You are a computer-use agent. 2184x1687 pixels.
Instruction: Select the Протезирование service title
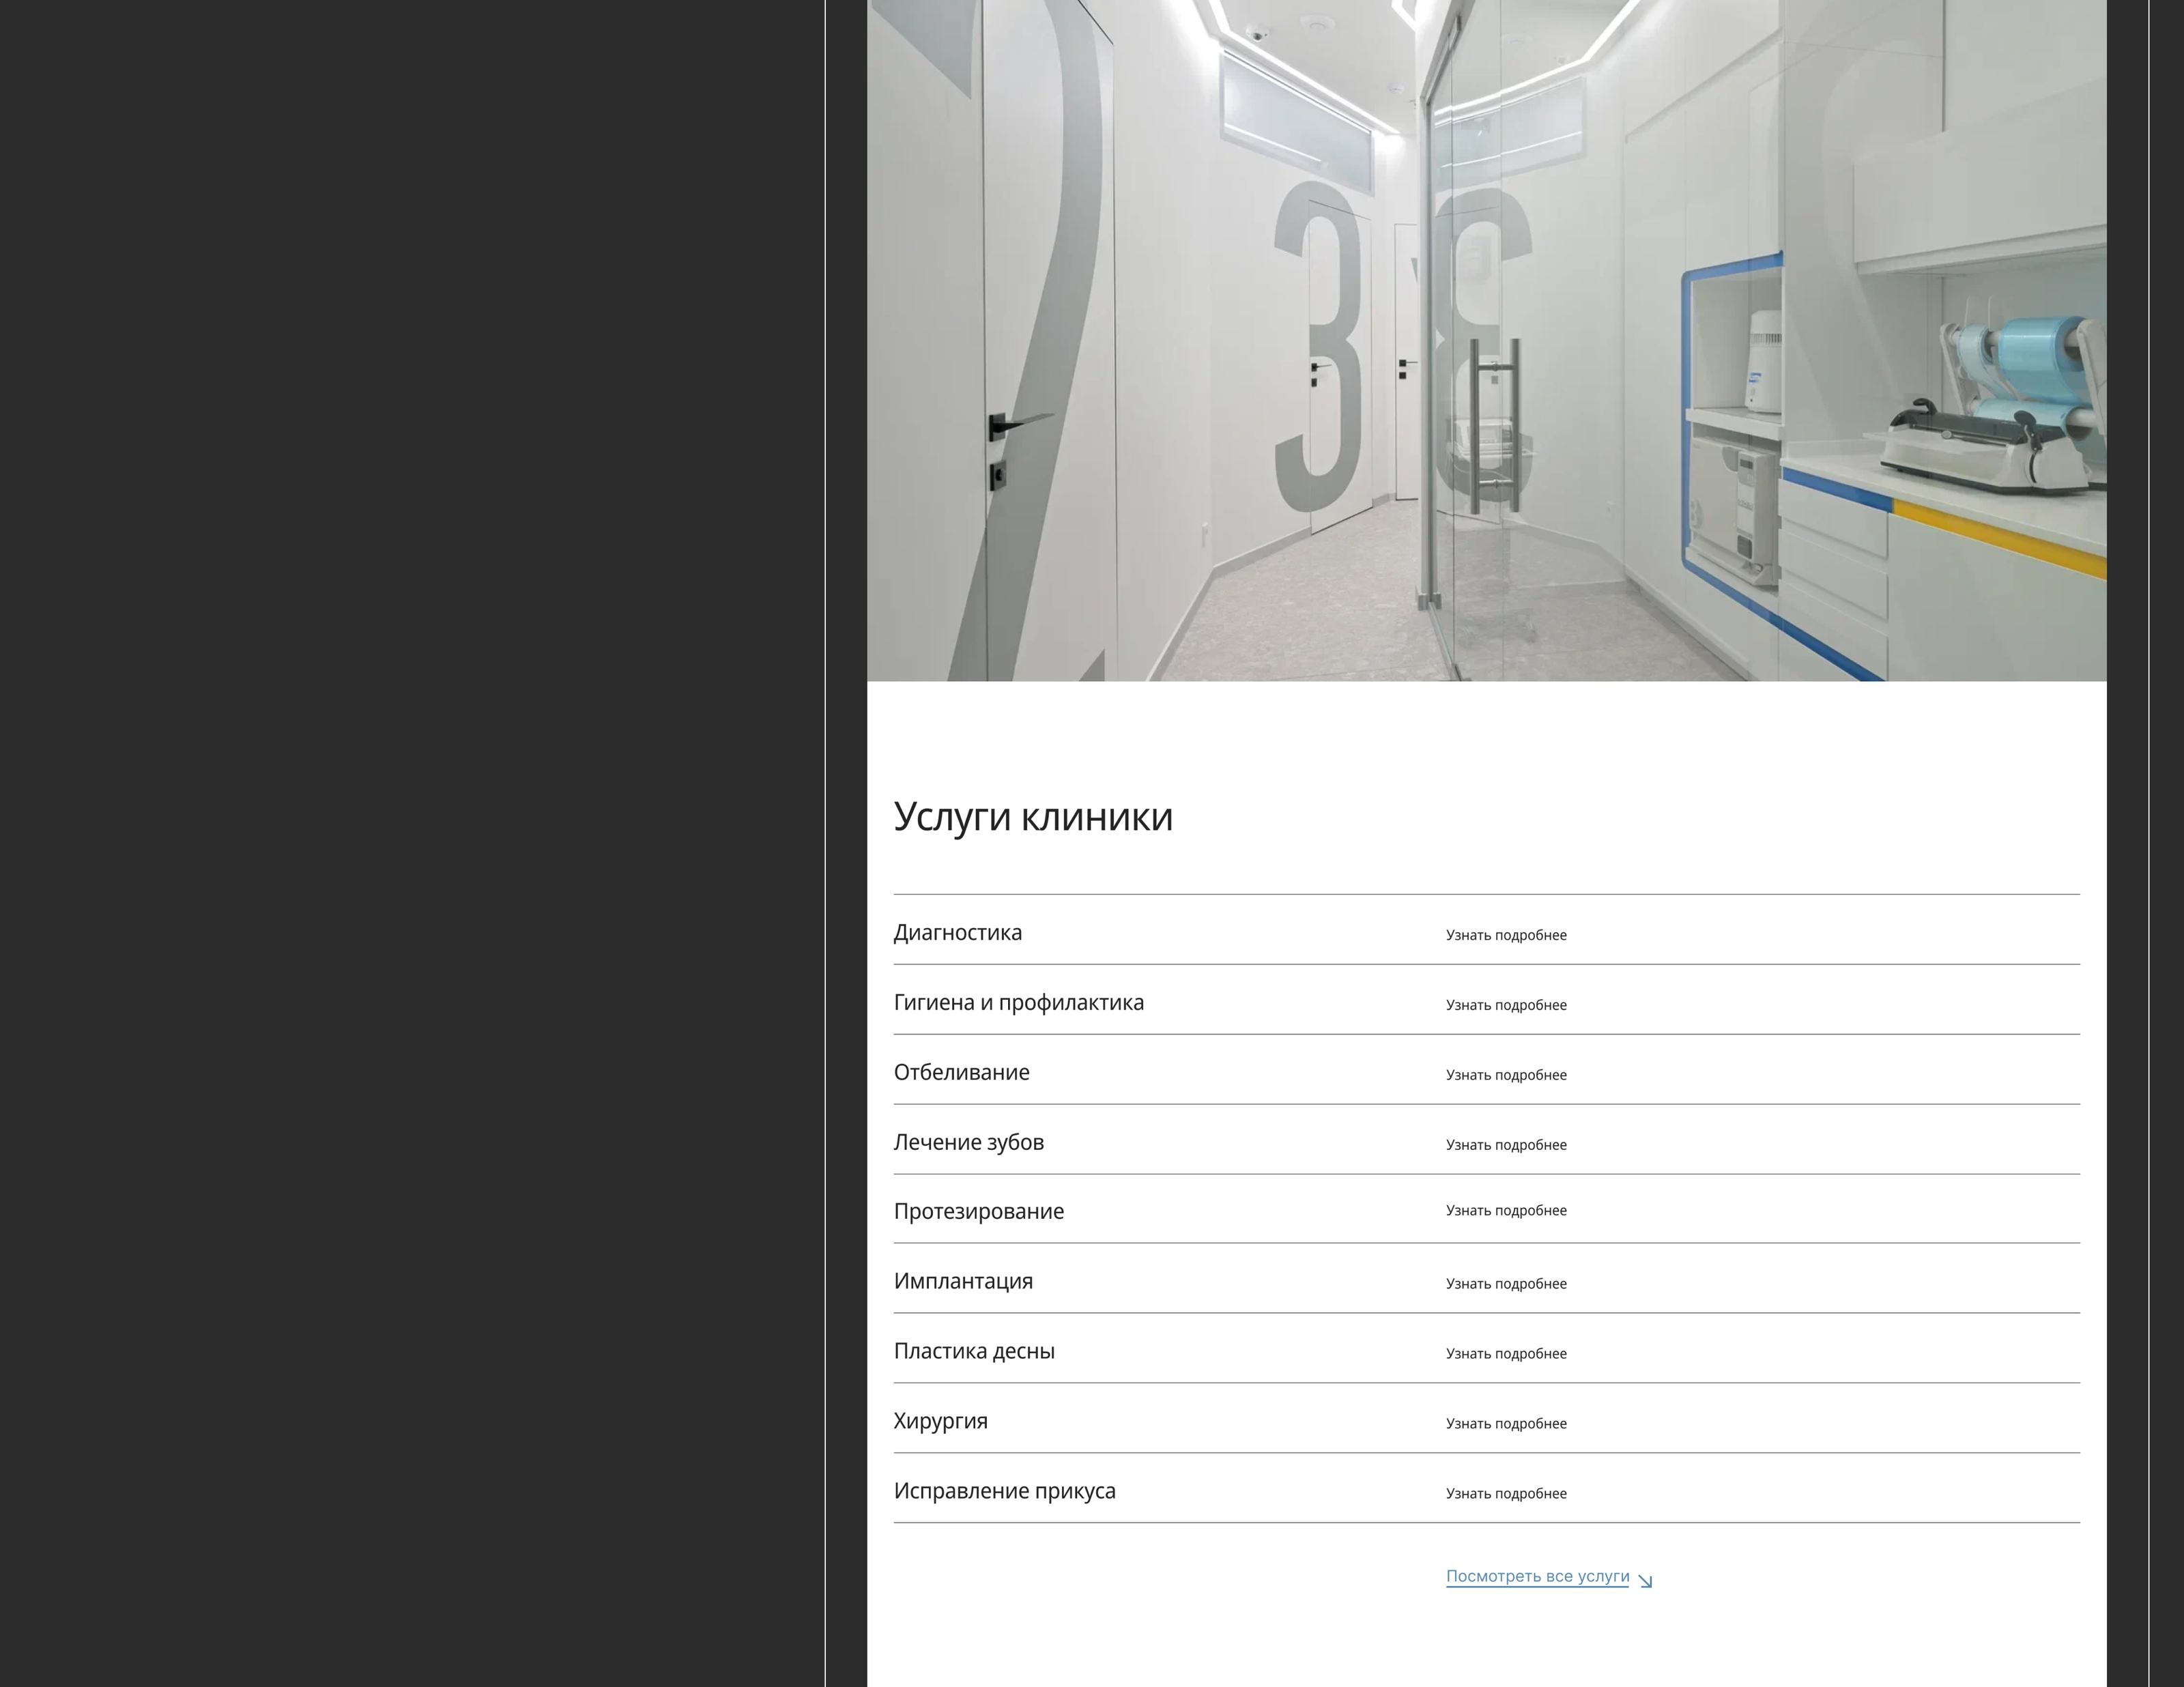978,1211
